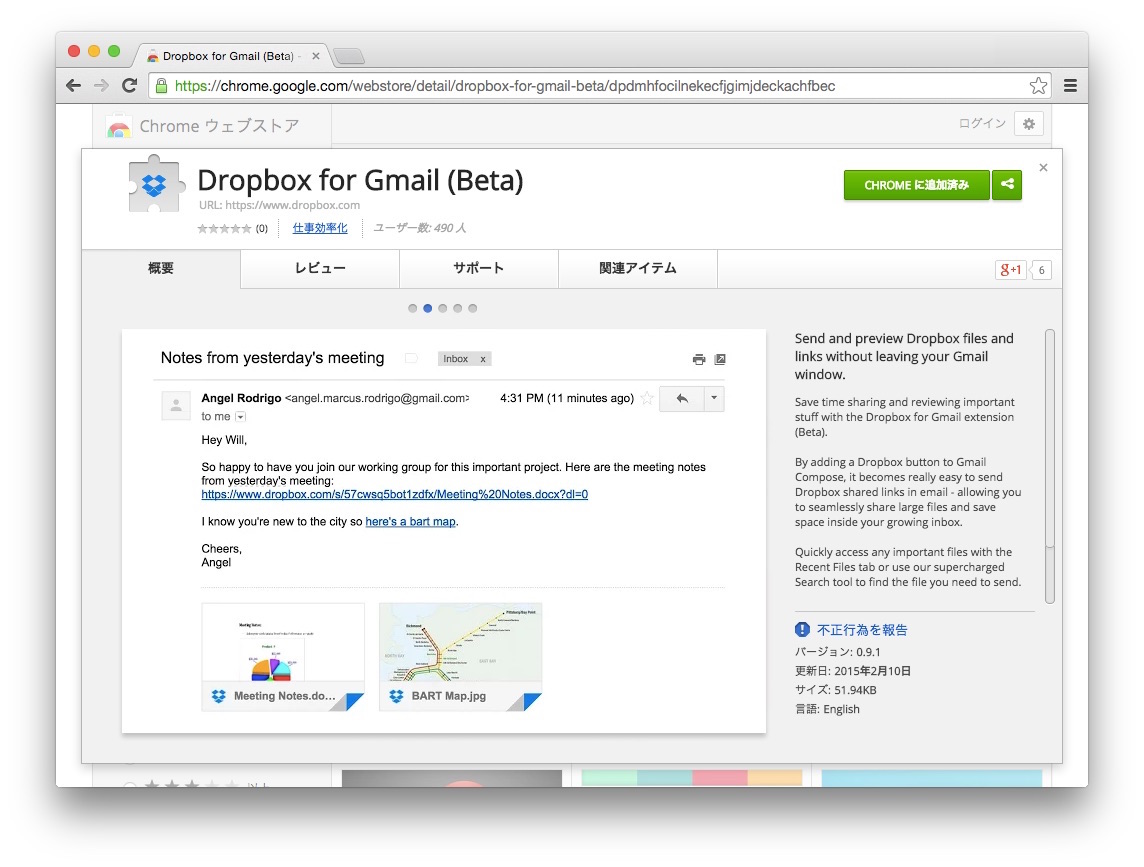The width and height of the screenshot is (1144, 867).
Task: Open the Meeting Notes.do... attachment thumbnail
Action: point(283,657)
